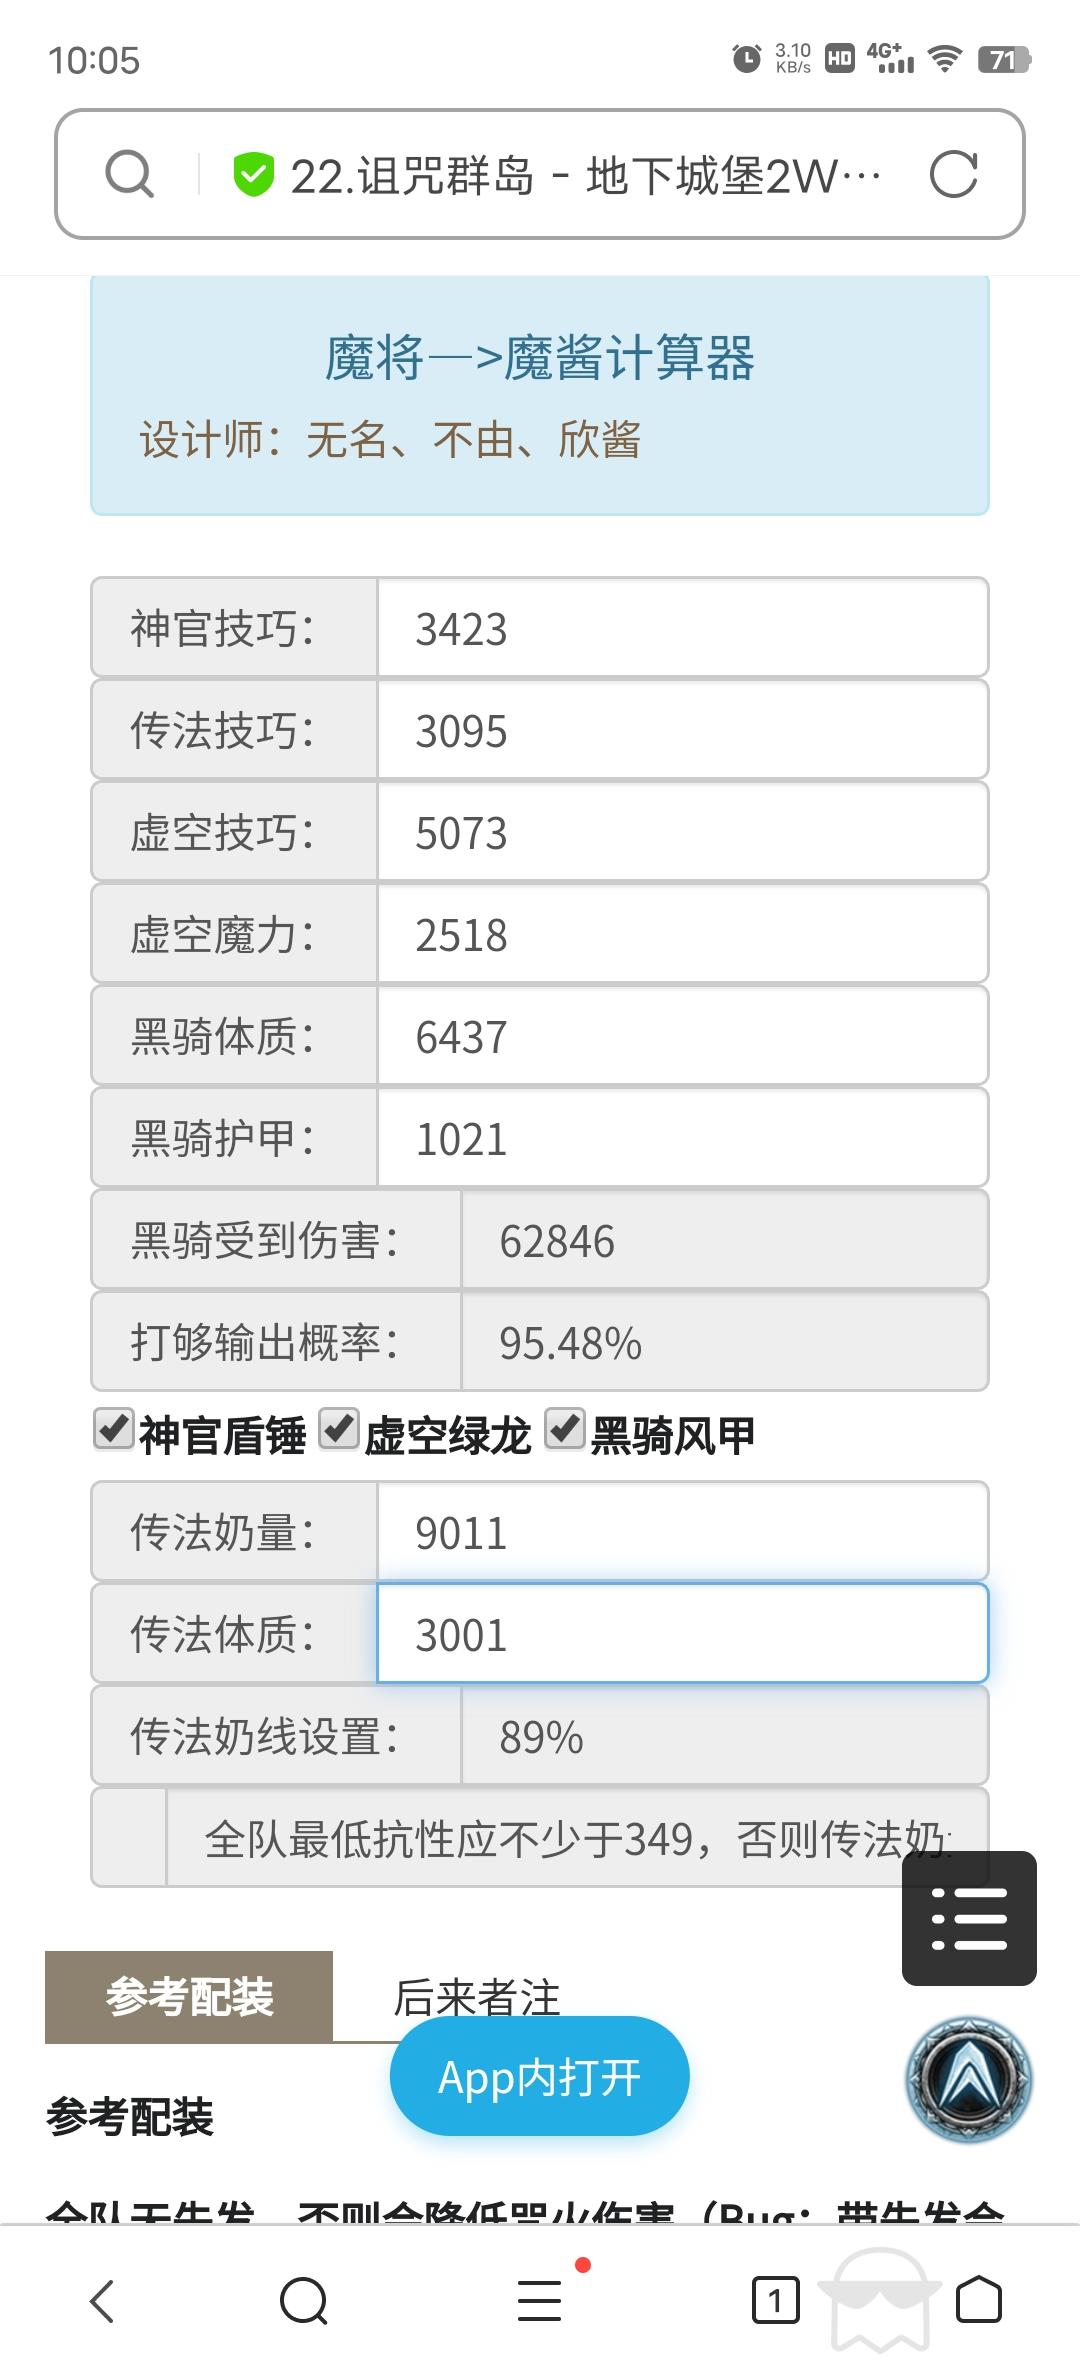The height and width of the screenshot is (2376, 1080).
Task: Click the 黑骑护甲 input box
Action: [x=682, y=1139]
